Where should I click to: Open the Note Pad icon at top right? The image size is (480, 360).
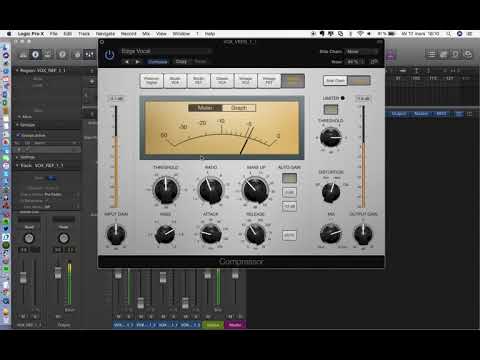(444, 54)
